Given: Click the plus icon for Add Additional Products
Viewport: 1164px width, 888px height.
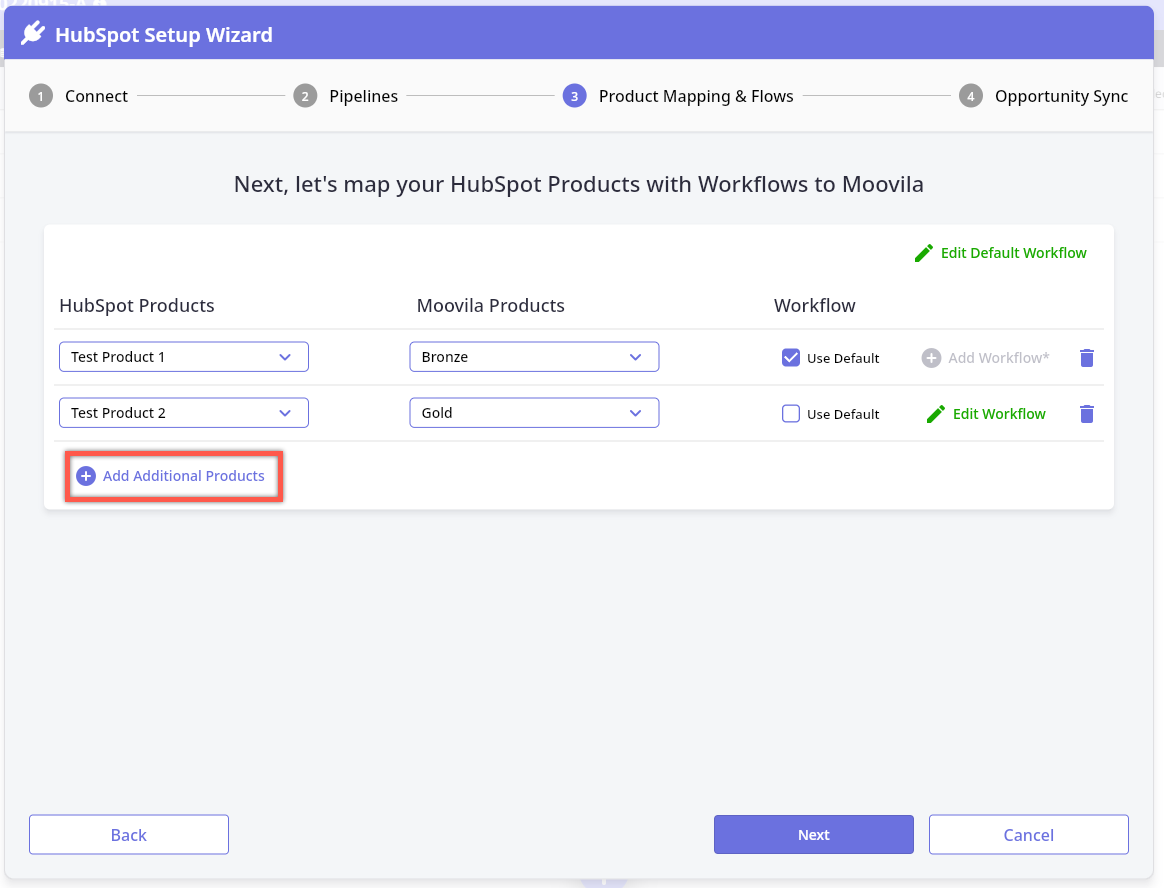Looking at the screenshot, I should pos(86,476).
